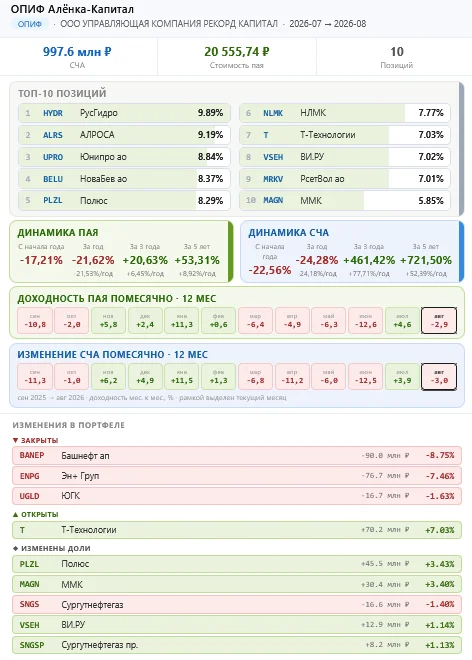
Task: Select the авг -3,0 NAV change tile
Action: (439, 377)
